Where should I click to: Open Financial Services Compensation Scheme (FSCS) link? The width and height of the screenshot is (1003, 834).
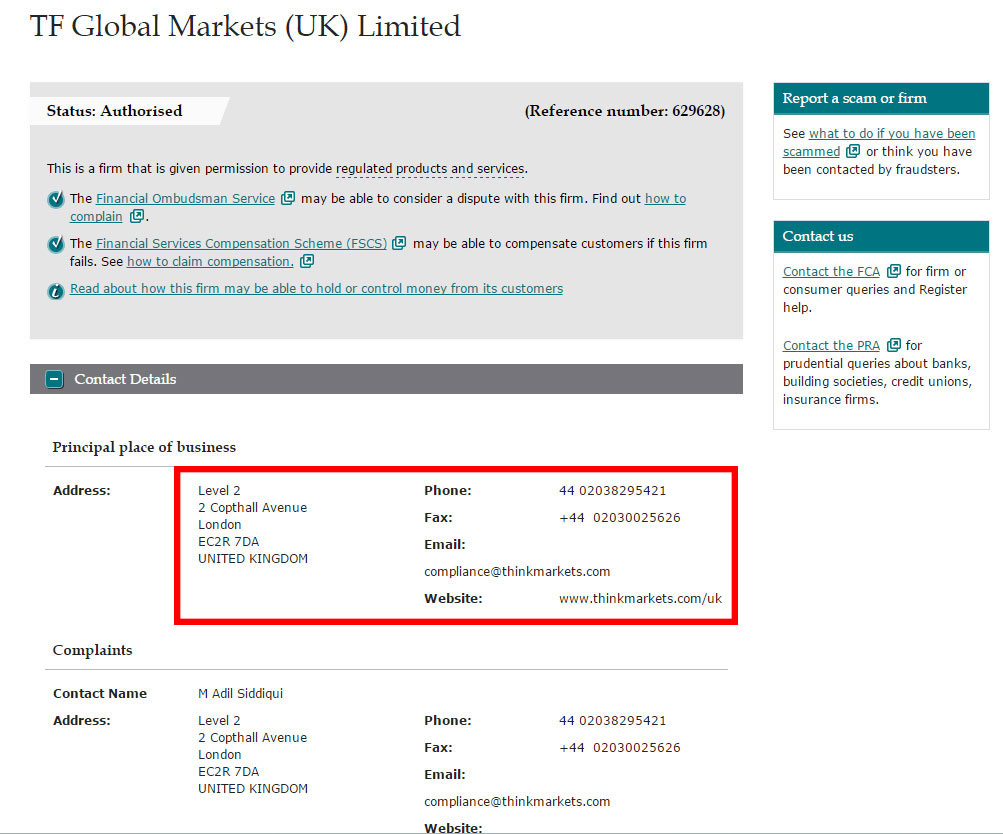(240, 243)
